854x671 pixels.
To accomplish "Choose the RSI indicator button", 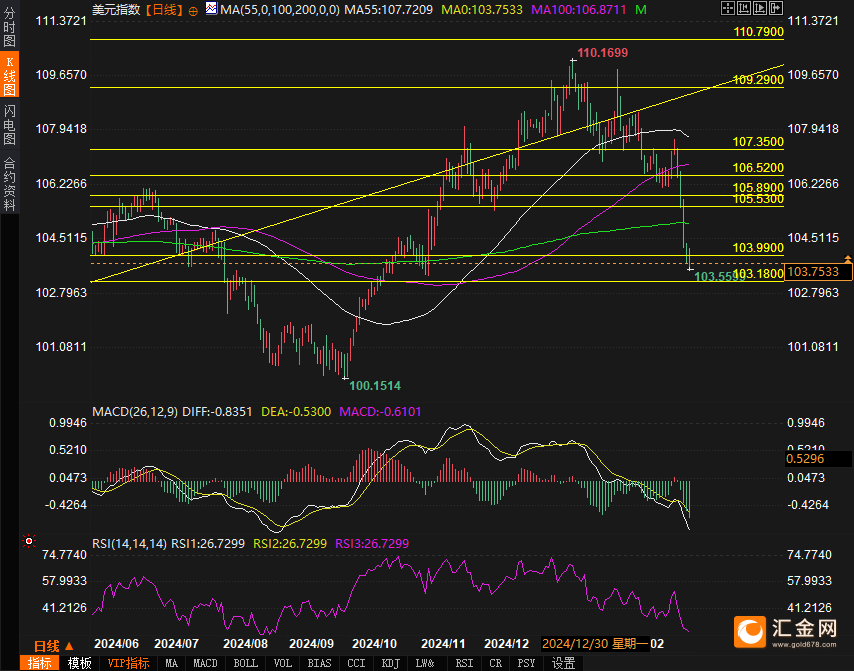I will coord(464,663).
